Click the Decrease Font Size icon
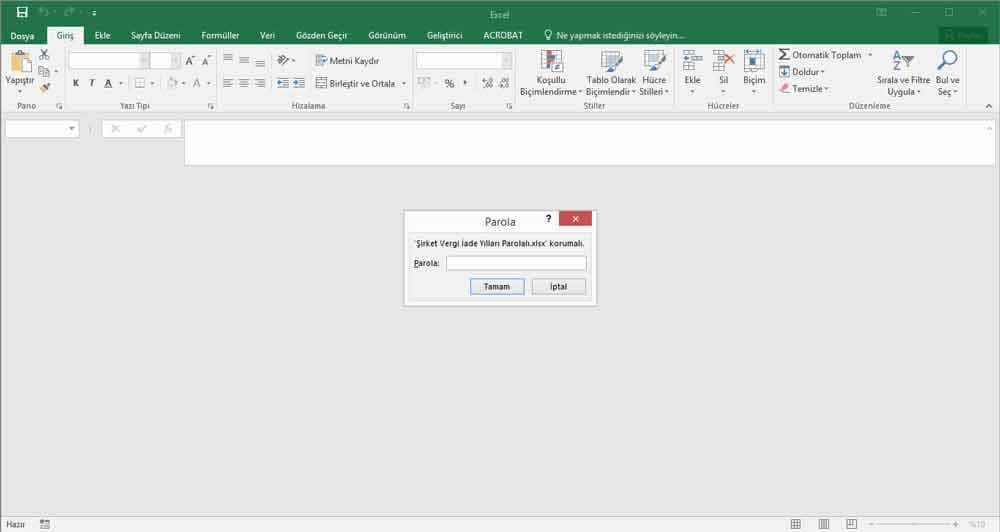The height and width of the screenshot is (532, 1000). click(206, 61)
